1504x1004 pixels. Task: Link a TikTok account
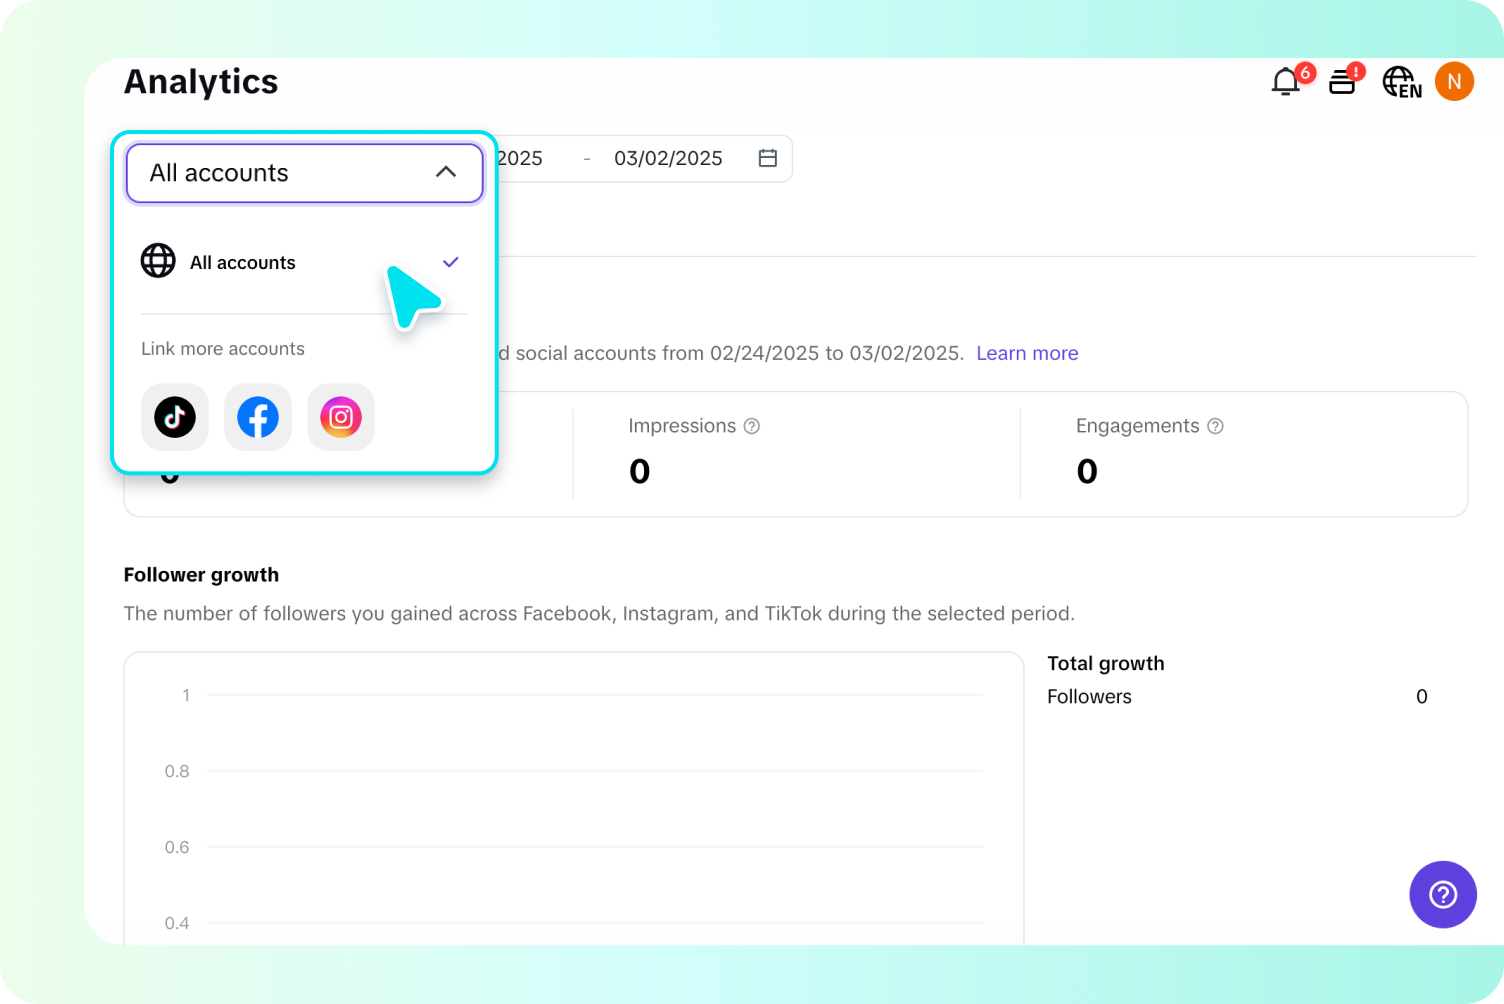point(174,417)
